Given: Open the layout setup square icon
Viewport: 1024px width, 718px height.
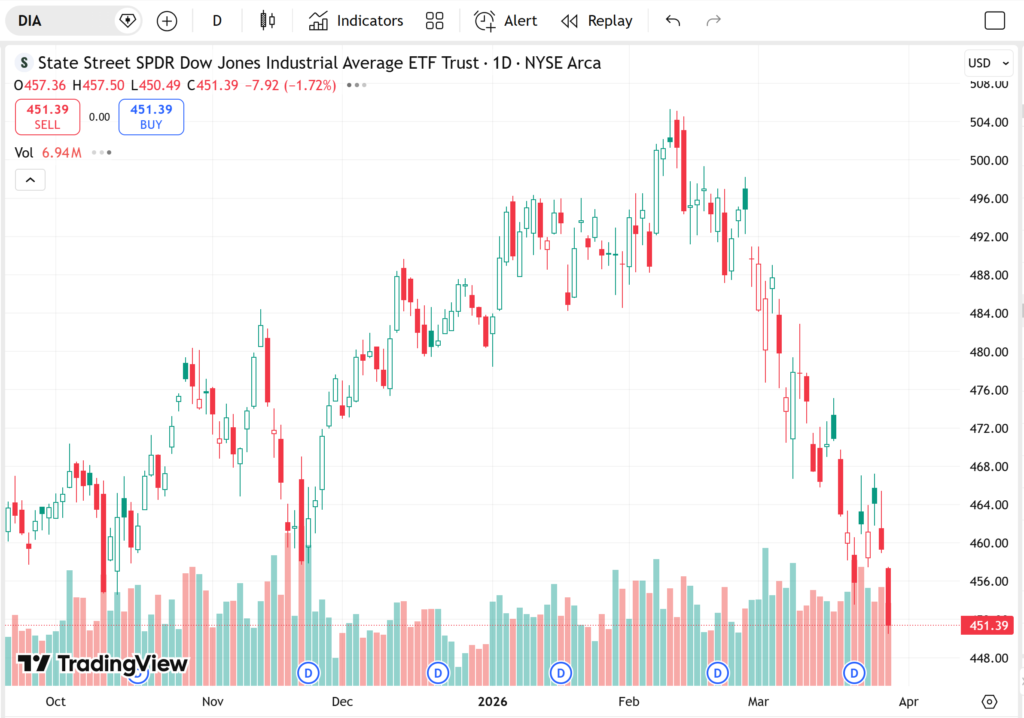Looking at the screenshot, I should [x=994, y=21].
